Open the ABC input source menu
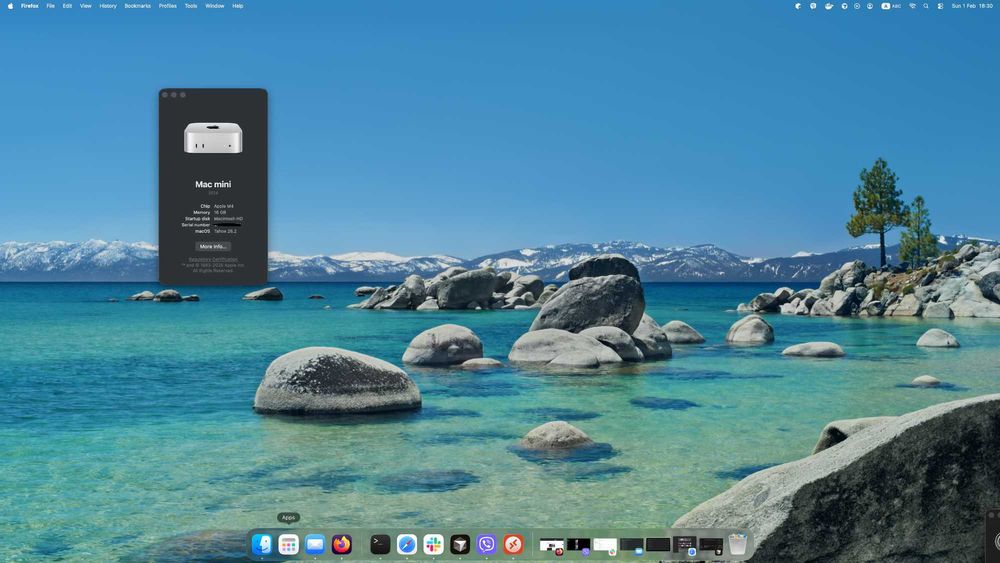 click(892, 6)
